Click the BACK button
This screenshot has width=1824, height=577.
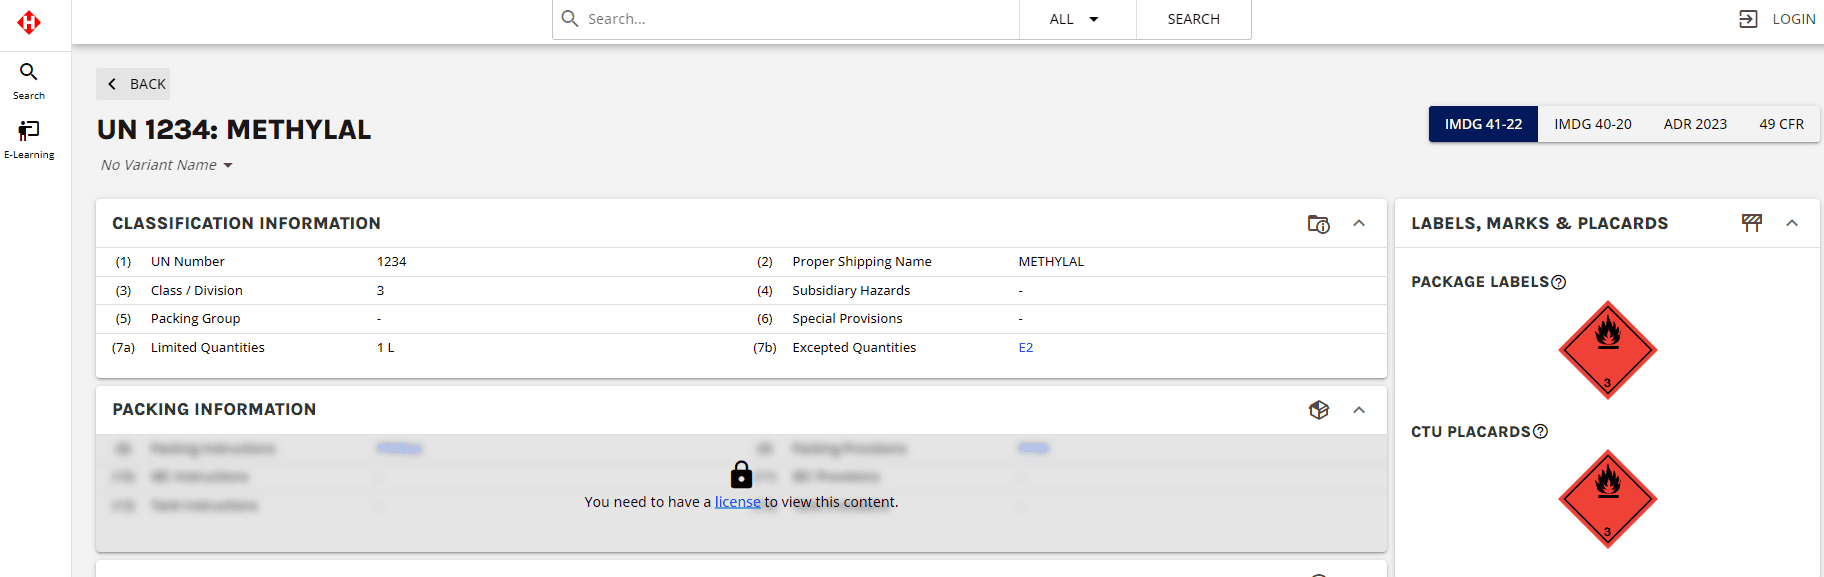(133, 84)
